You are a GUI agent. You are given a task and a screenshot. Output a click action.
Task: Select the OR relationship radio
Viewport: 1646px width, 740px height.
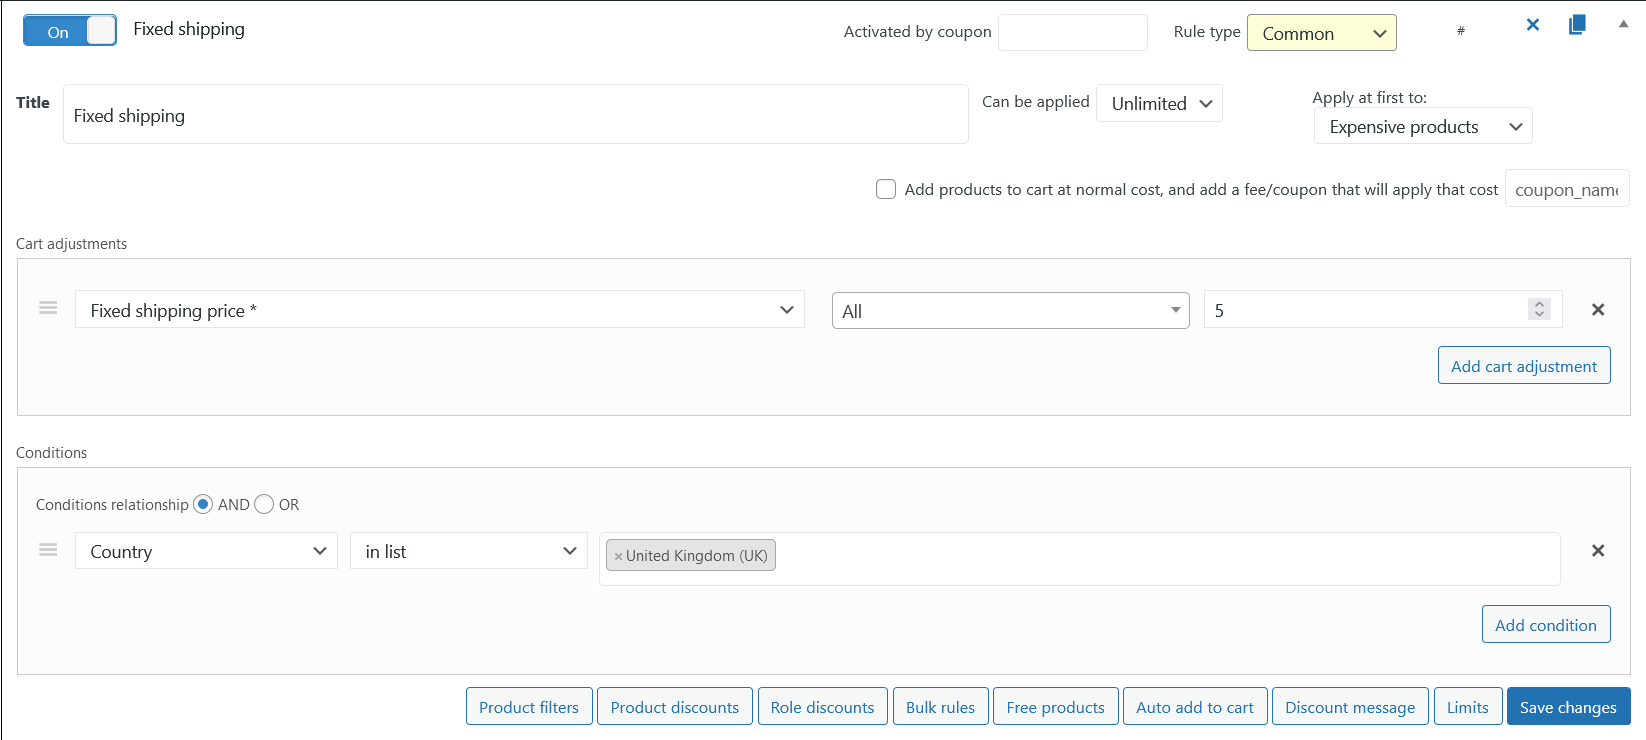264,504
